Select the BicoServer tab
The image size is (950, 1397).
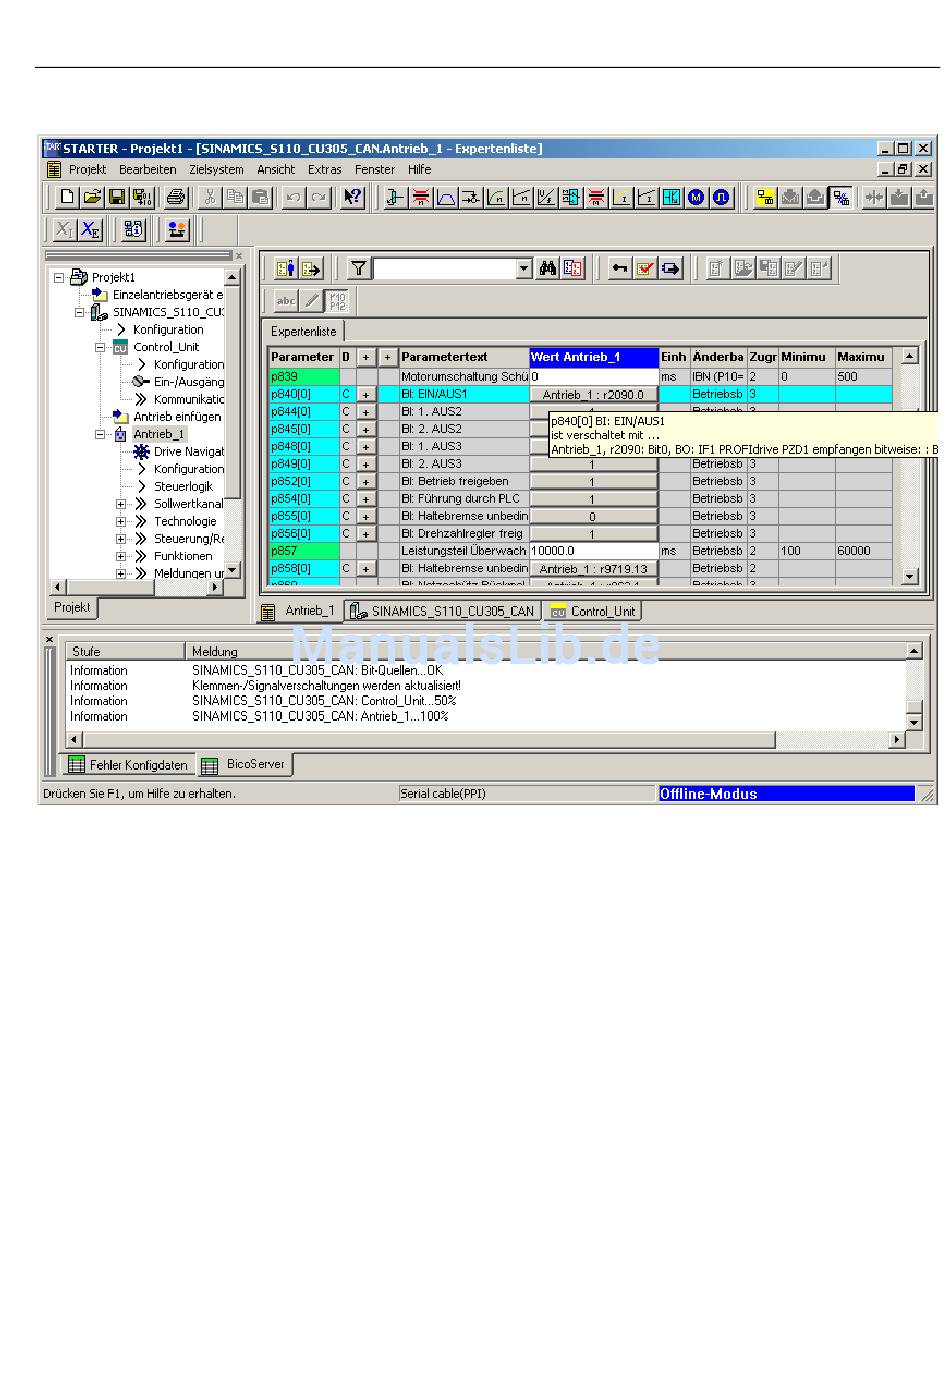pos(246,764)
